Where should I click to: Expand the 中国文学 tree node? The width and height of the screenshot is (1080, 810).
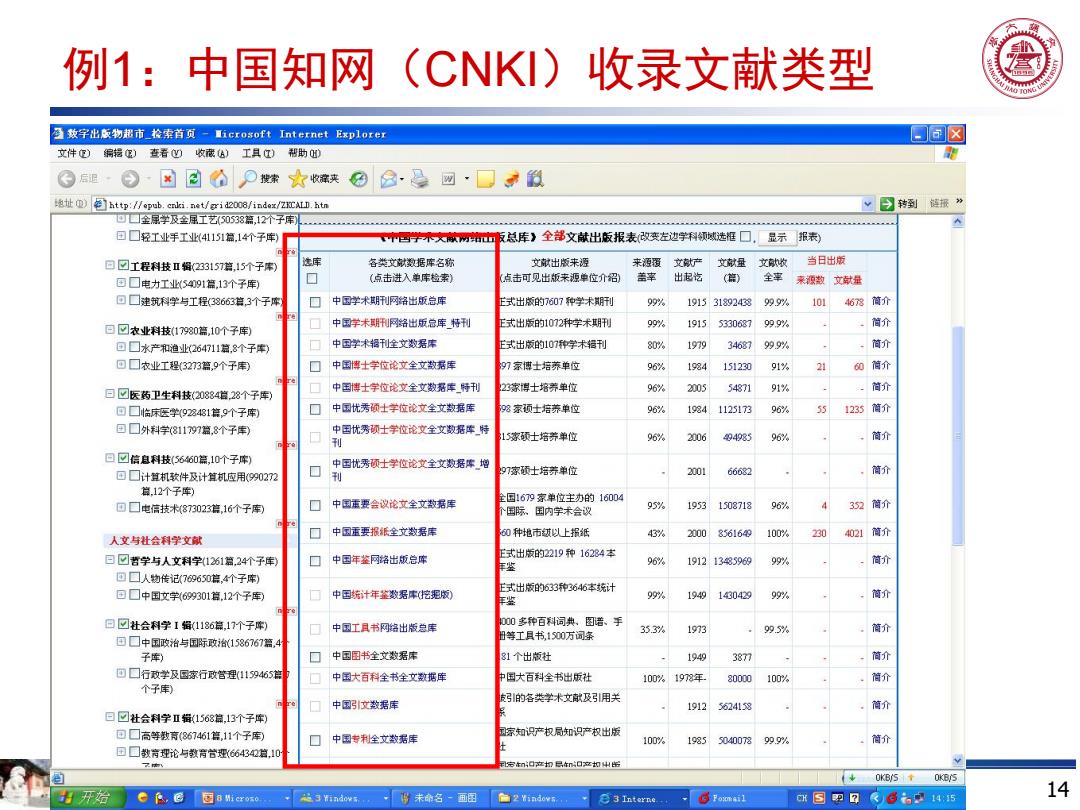coord(121,595)
